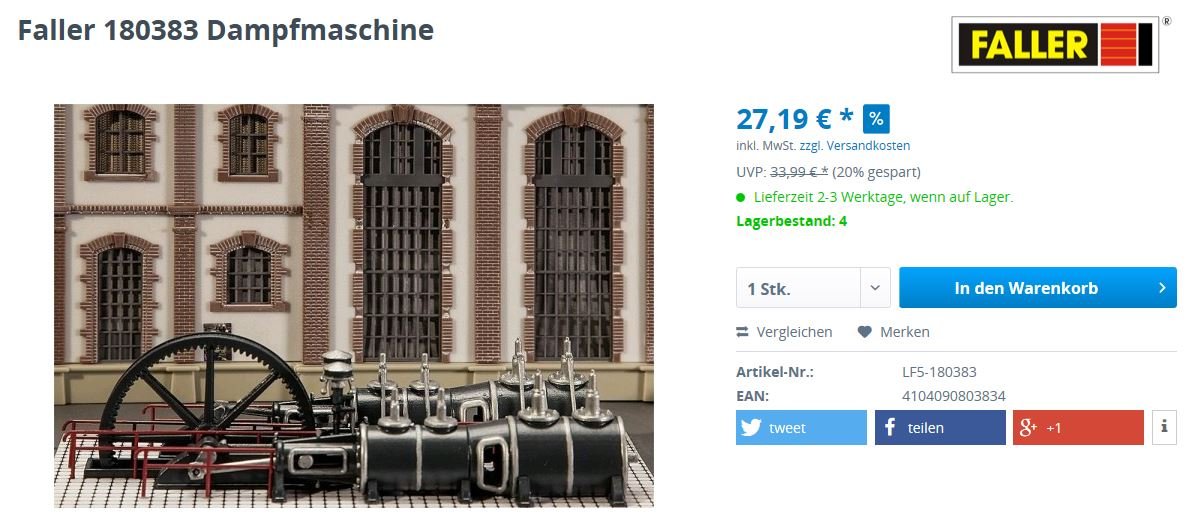This screenshot has height=518, width=1187.
Task: Click the +1 Google button
Action: tap(1078, 428)
